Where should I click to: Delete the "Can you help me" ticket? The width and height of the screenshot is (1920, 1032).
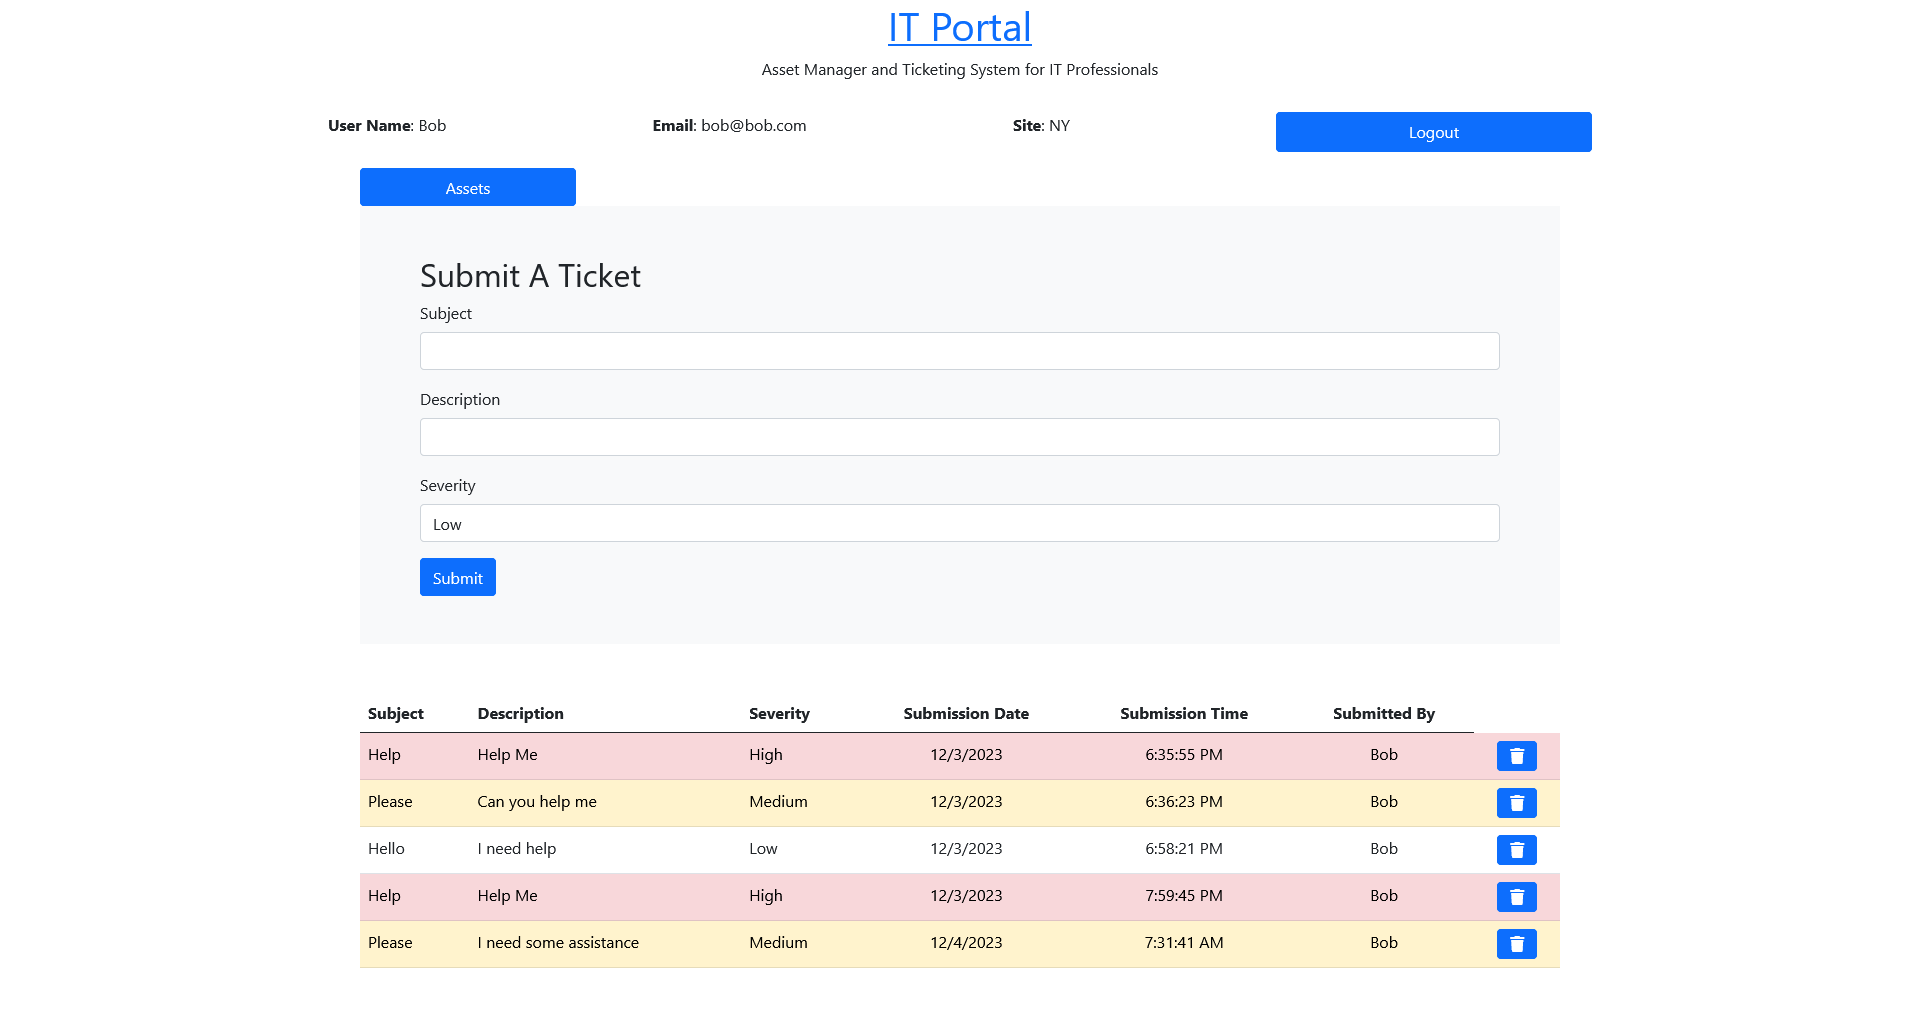pyautogui.click(x=1516, y=802)
